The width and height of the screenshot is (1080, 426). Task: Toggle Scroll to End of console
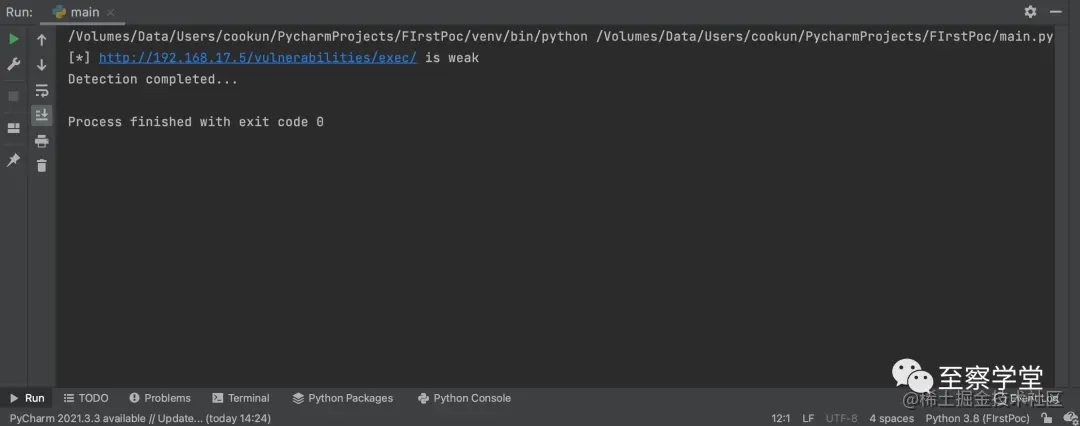[x=42, y=114]
